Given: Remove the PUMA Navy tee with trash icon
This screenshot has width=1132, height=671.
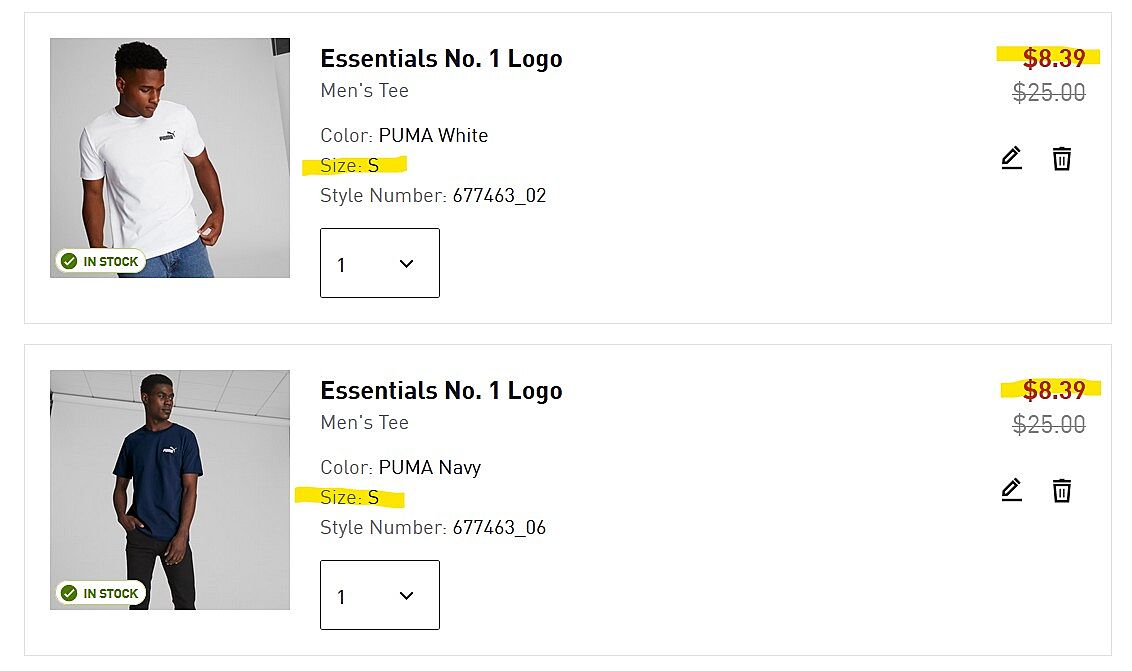Looking at the screenshot, I should [x=1062, y=490].
